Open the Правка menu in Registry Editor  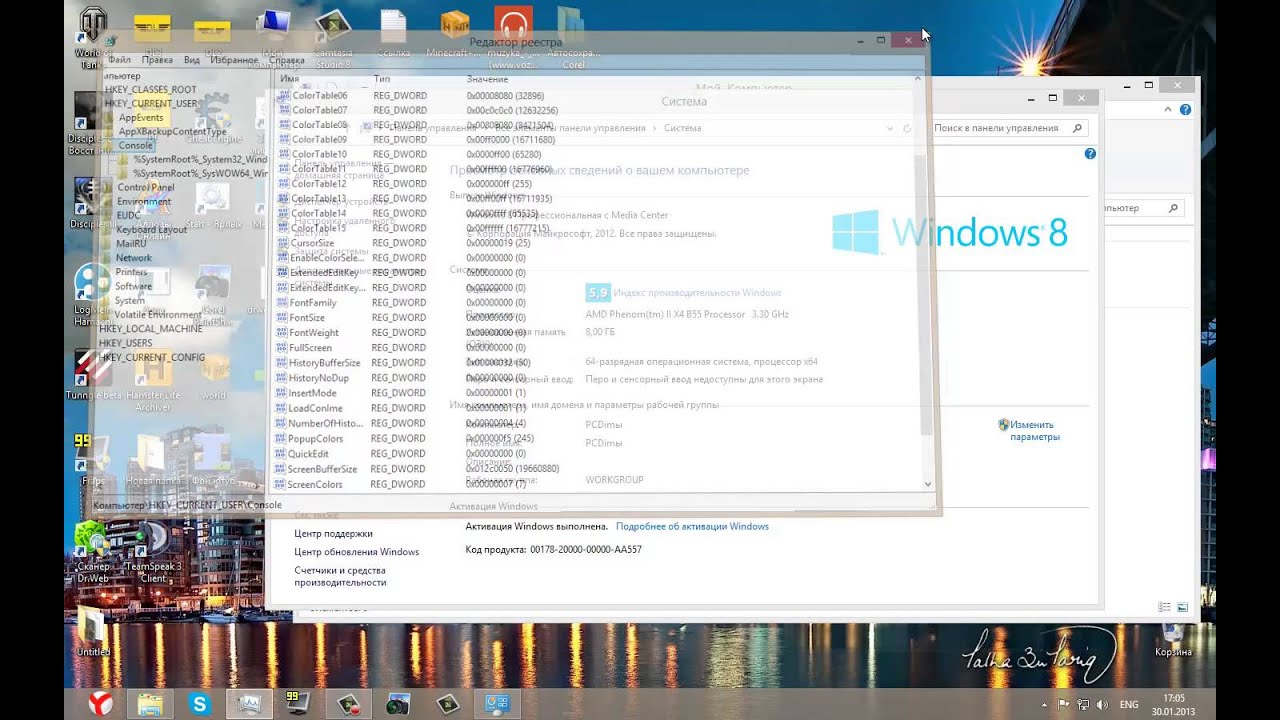click(157, 60)
